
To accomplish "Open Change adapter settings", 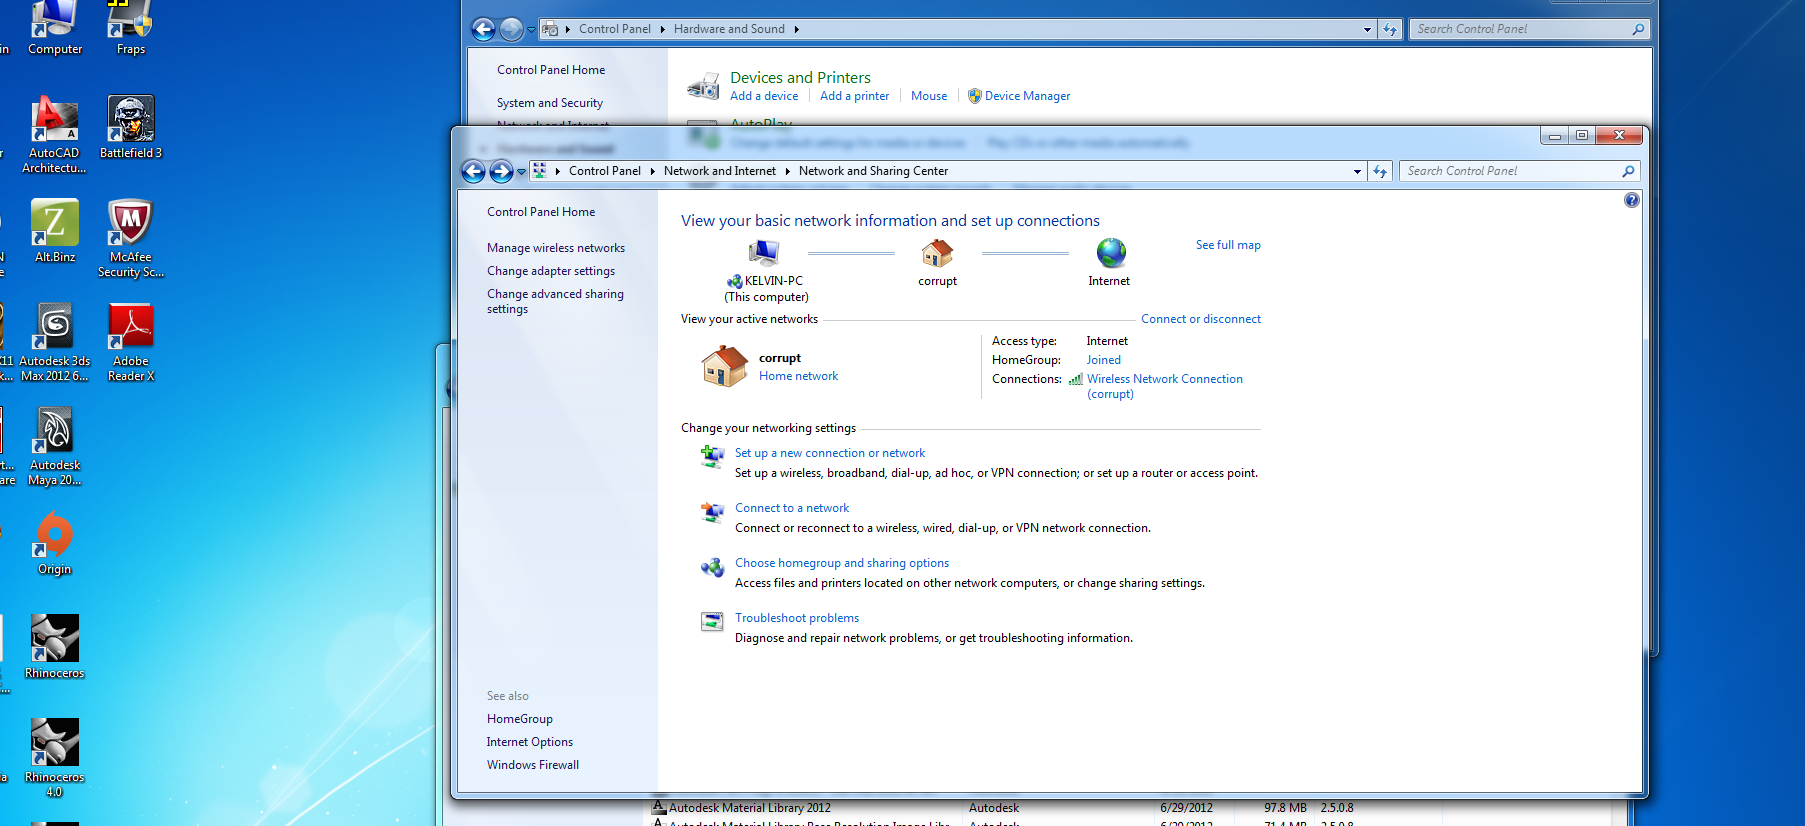I will 551,271.
